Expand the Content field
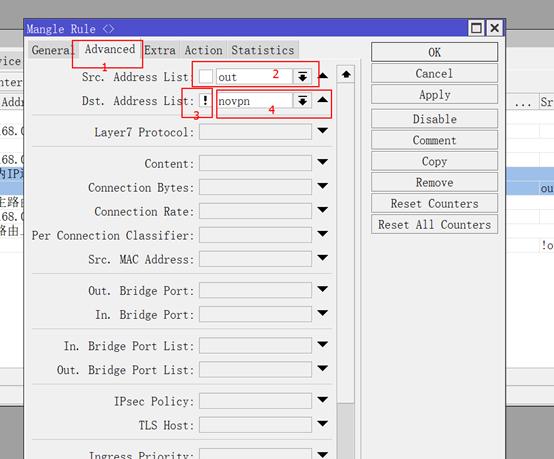This screenshot has width=554, height=459. coord(323,162)
